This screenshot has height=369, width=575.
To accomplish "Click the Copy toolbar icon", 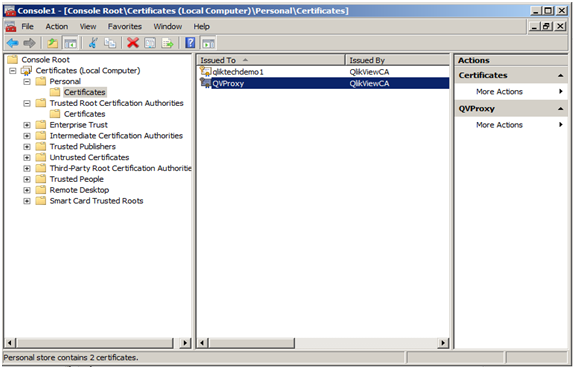I will (x=110, y=43).
